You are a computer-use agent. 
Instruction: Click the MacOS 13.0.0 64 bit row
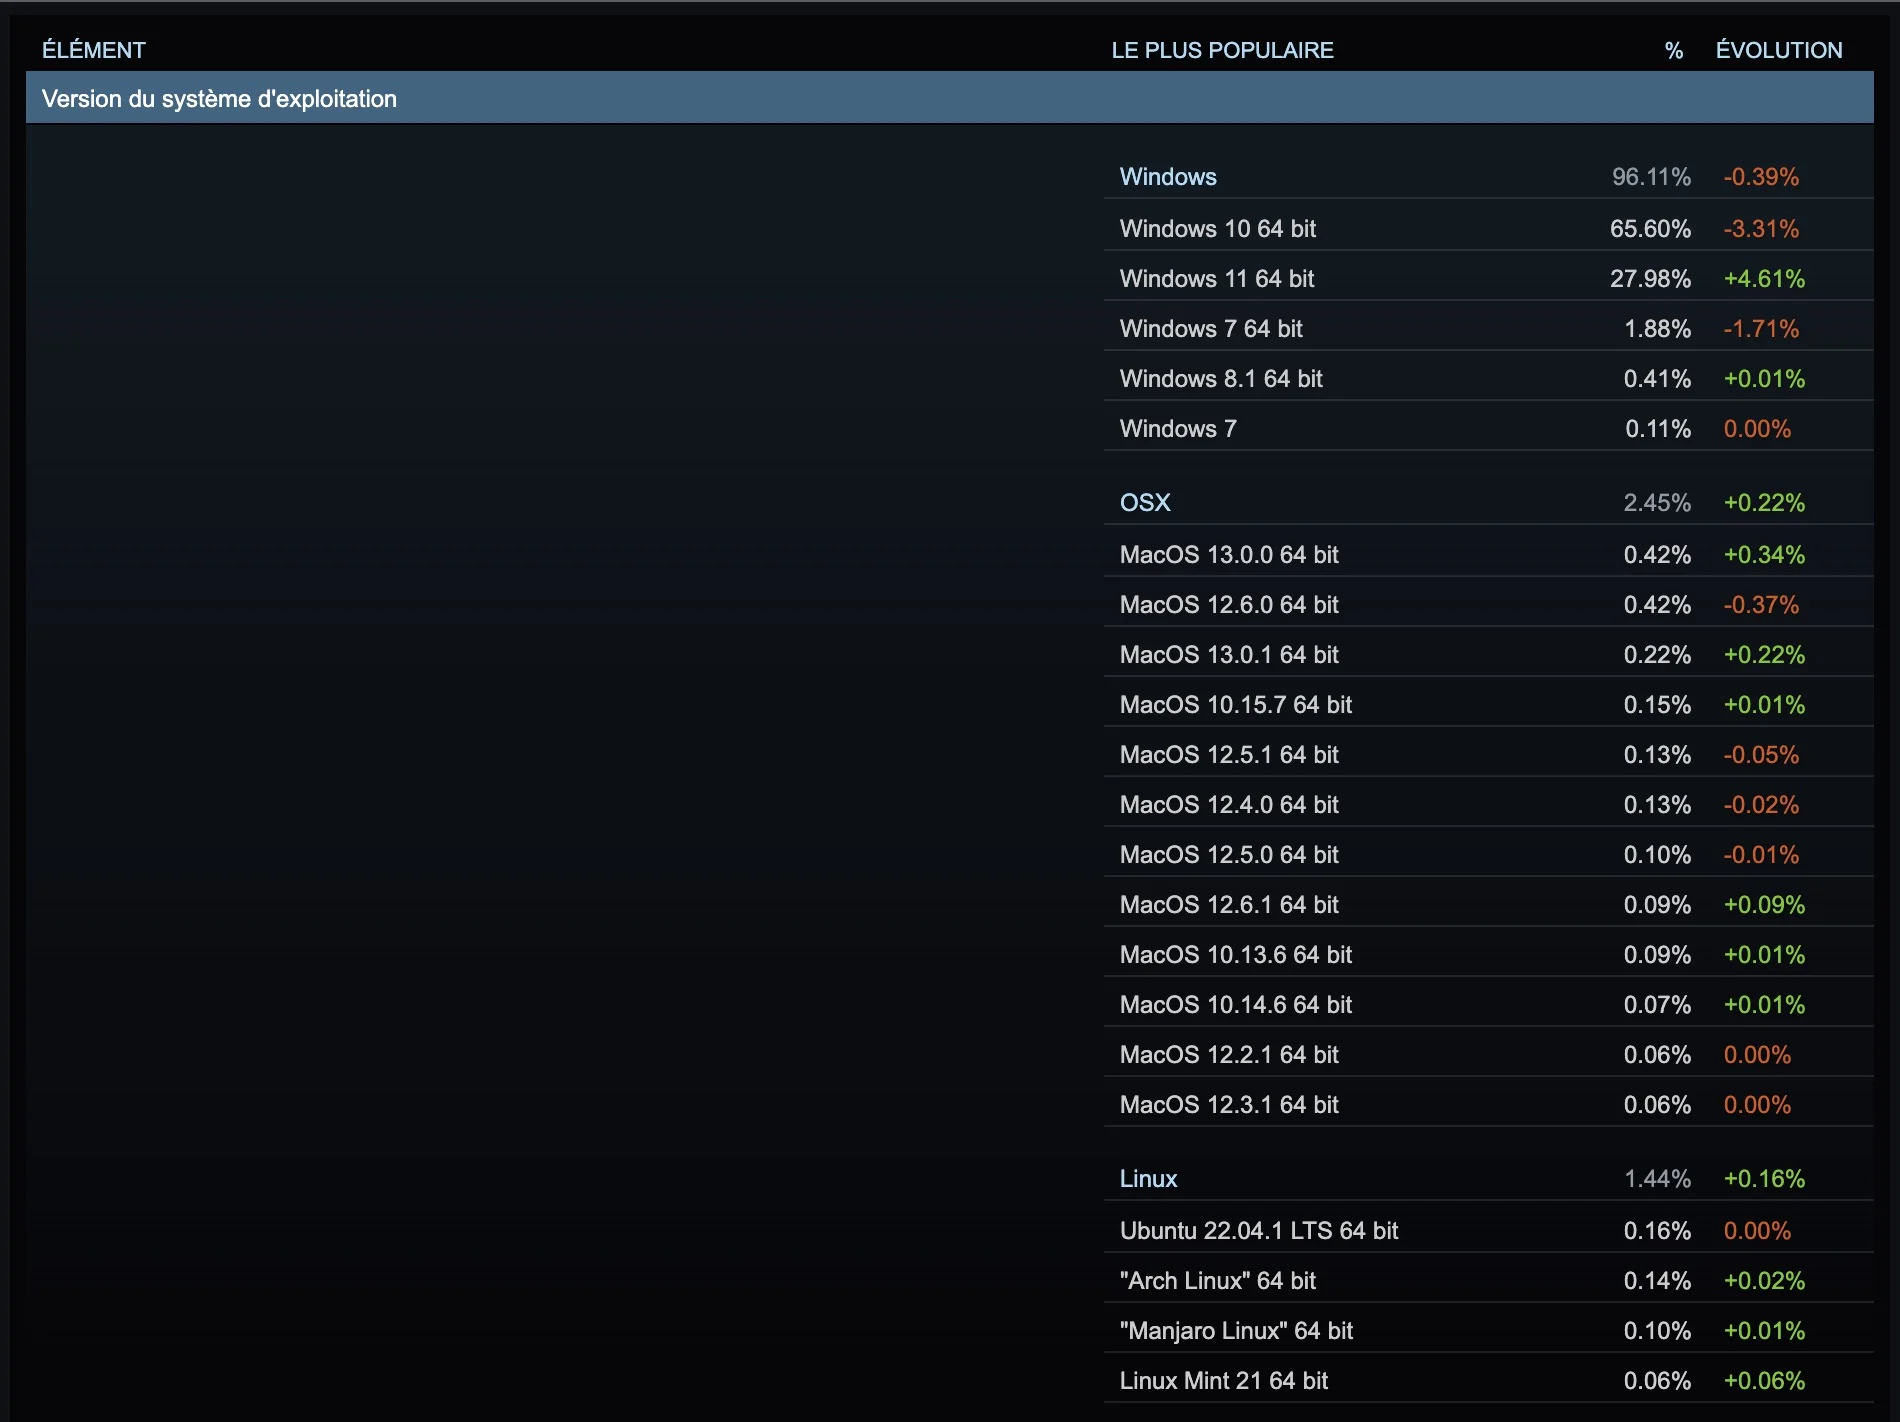(x=1228, y=555)
